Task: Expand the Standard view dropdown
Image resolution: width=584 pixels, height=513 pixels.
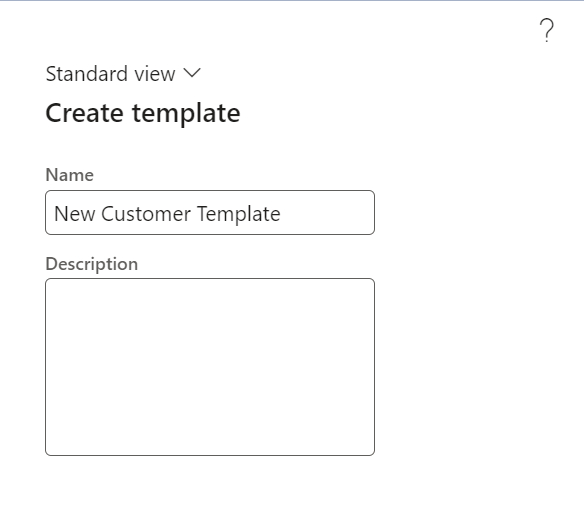Action: tap(123, 73)
